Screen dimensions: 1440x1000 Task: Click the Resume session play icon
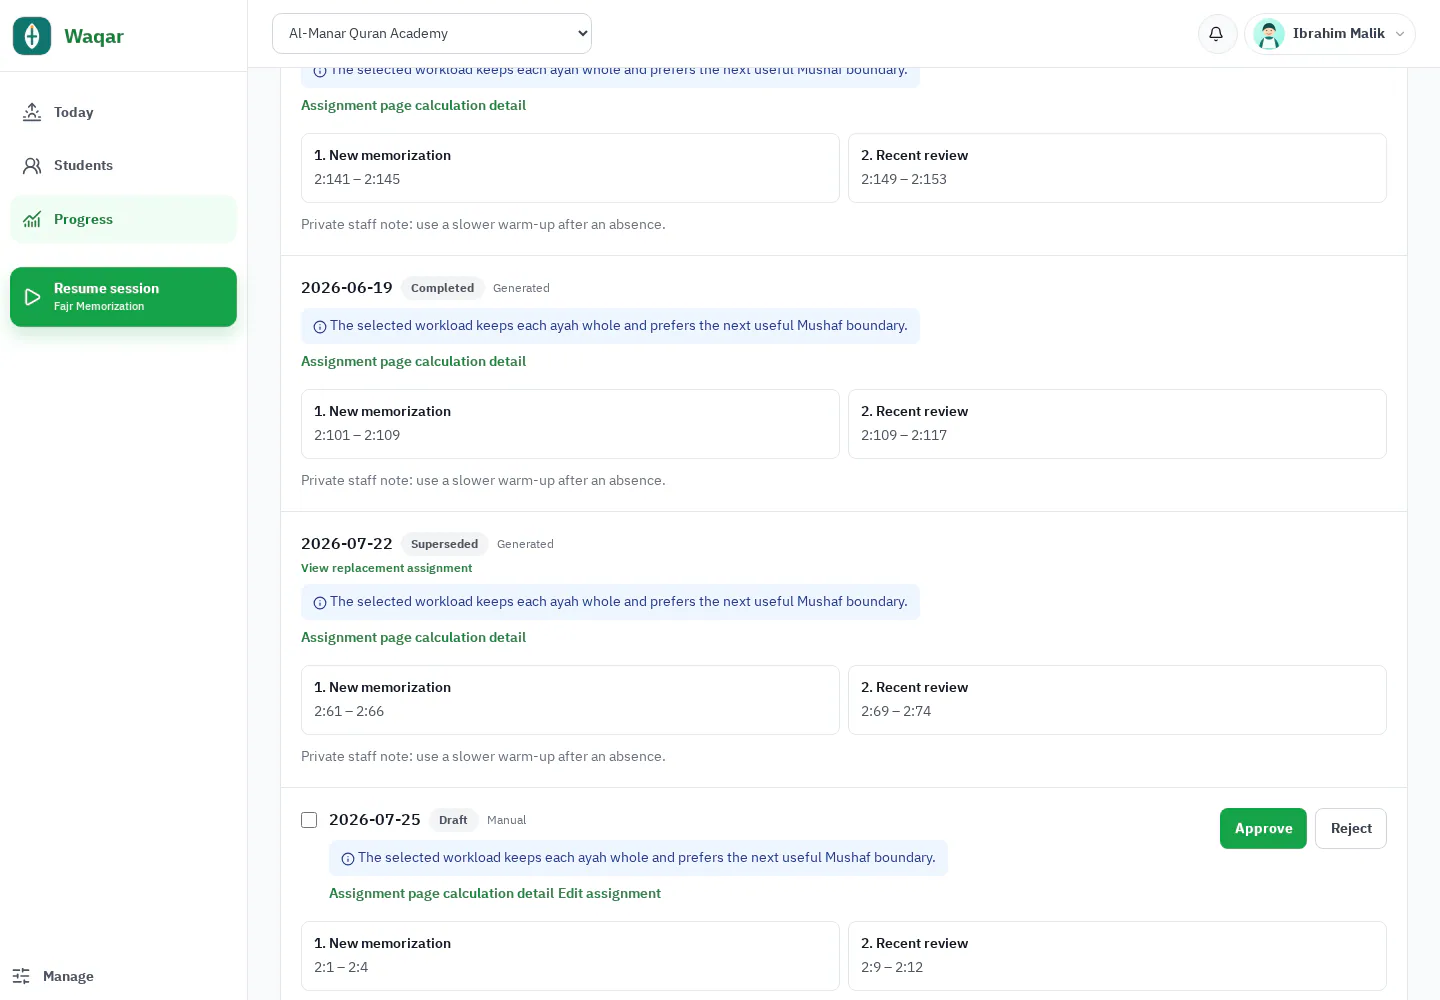pyautogui.click(x=32, y=297)
